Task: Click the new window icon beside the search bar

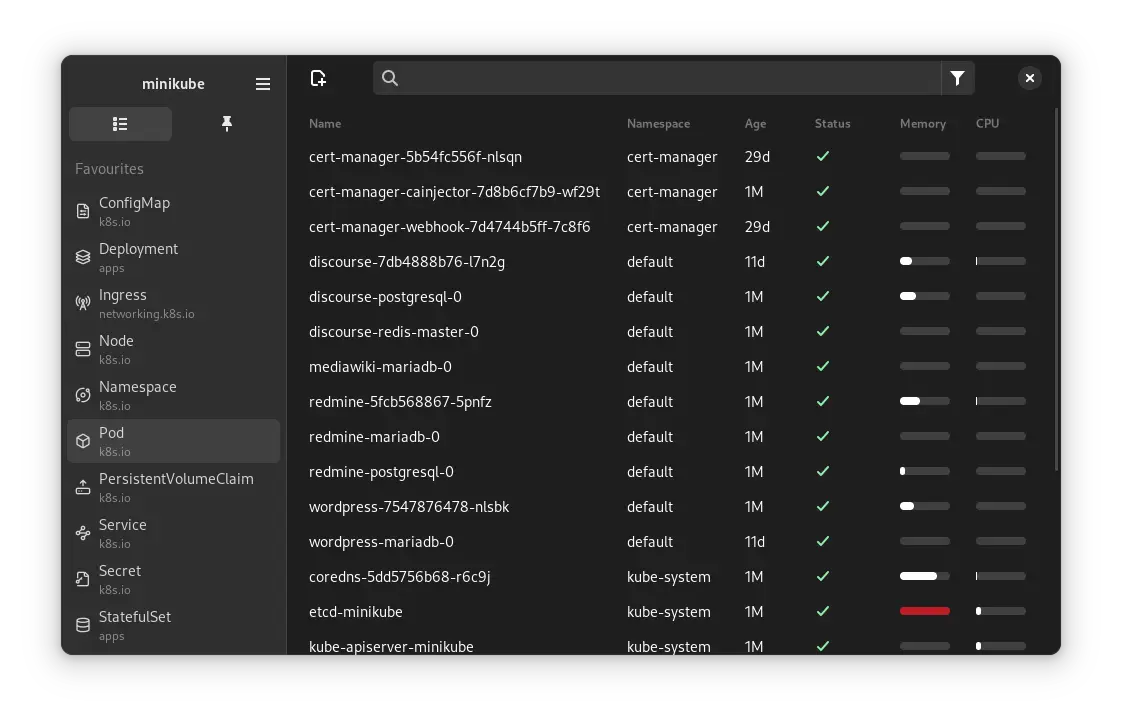Action: (318, 77)
